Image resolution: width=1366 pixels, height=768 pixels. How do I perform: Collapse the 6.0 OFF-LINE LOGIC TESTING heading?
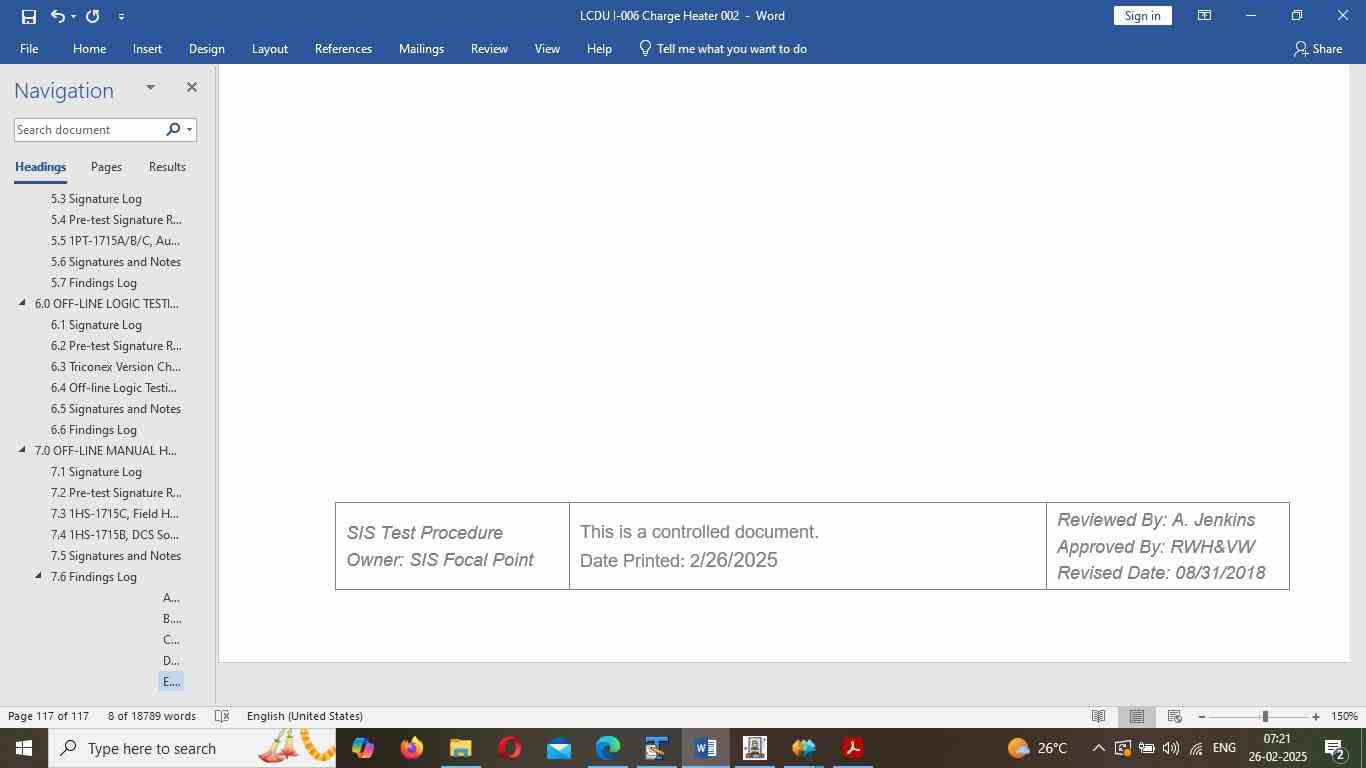pos(22,303)
